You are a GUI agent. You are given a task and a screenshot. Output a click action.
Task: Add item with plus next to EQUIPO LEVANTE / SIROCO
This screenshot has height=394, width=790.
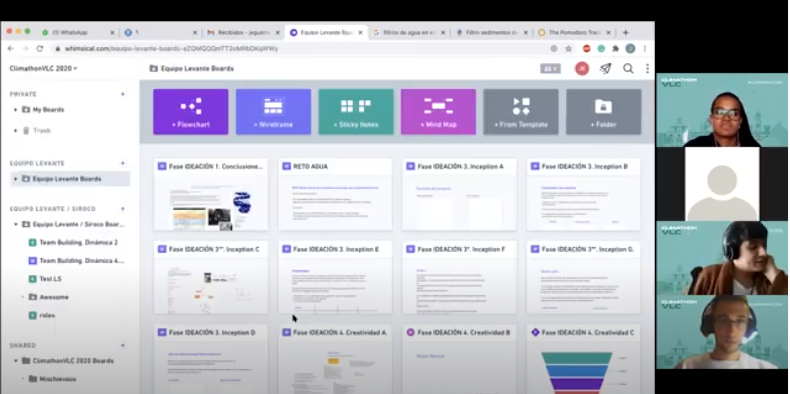(x=122, y=209)
